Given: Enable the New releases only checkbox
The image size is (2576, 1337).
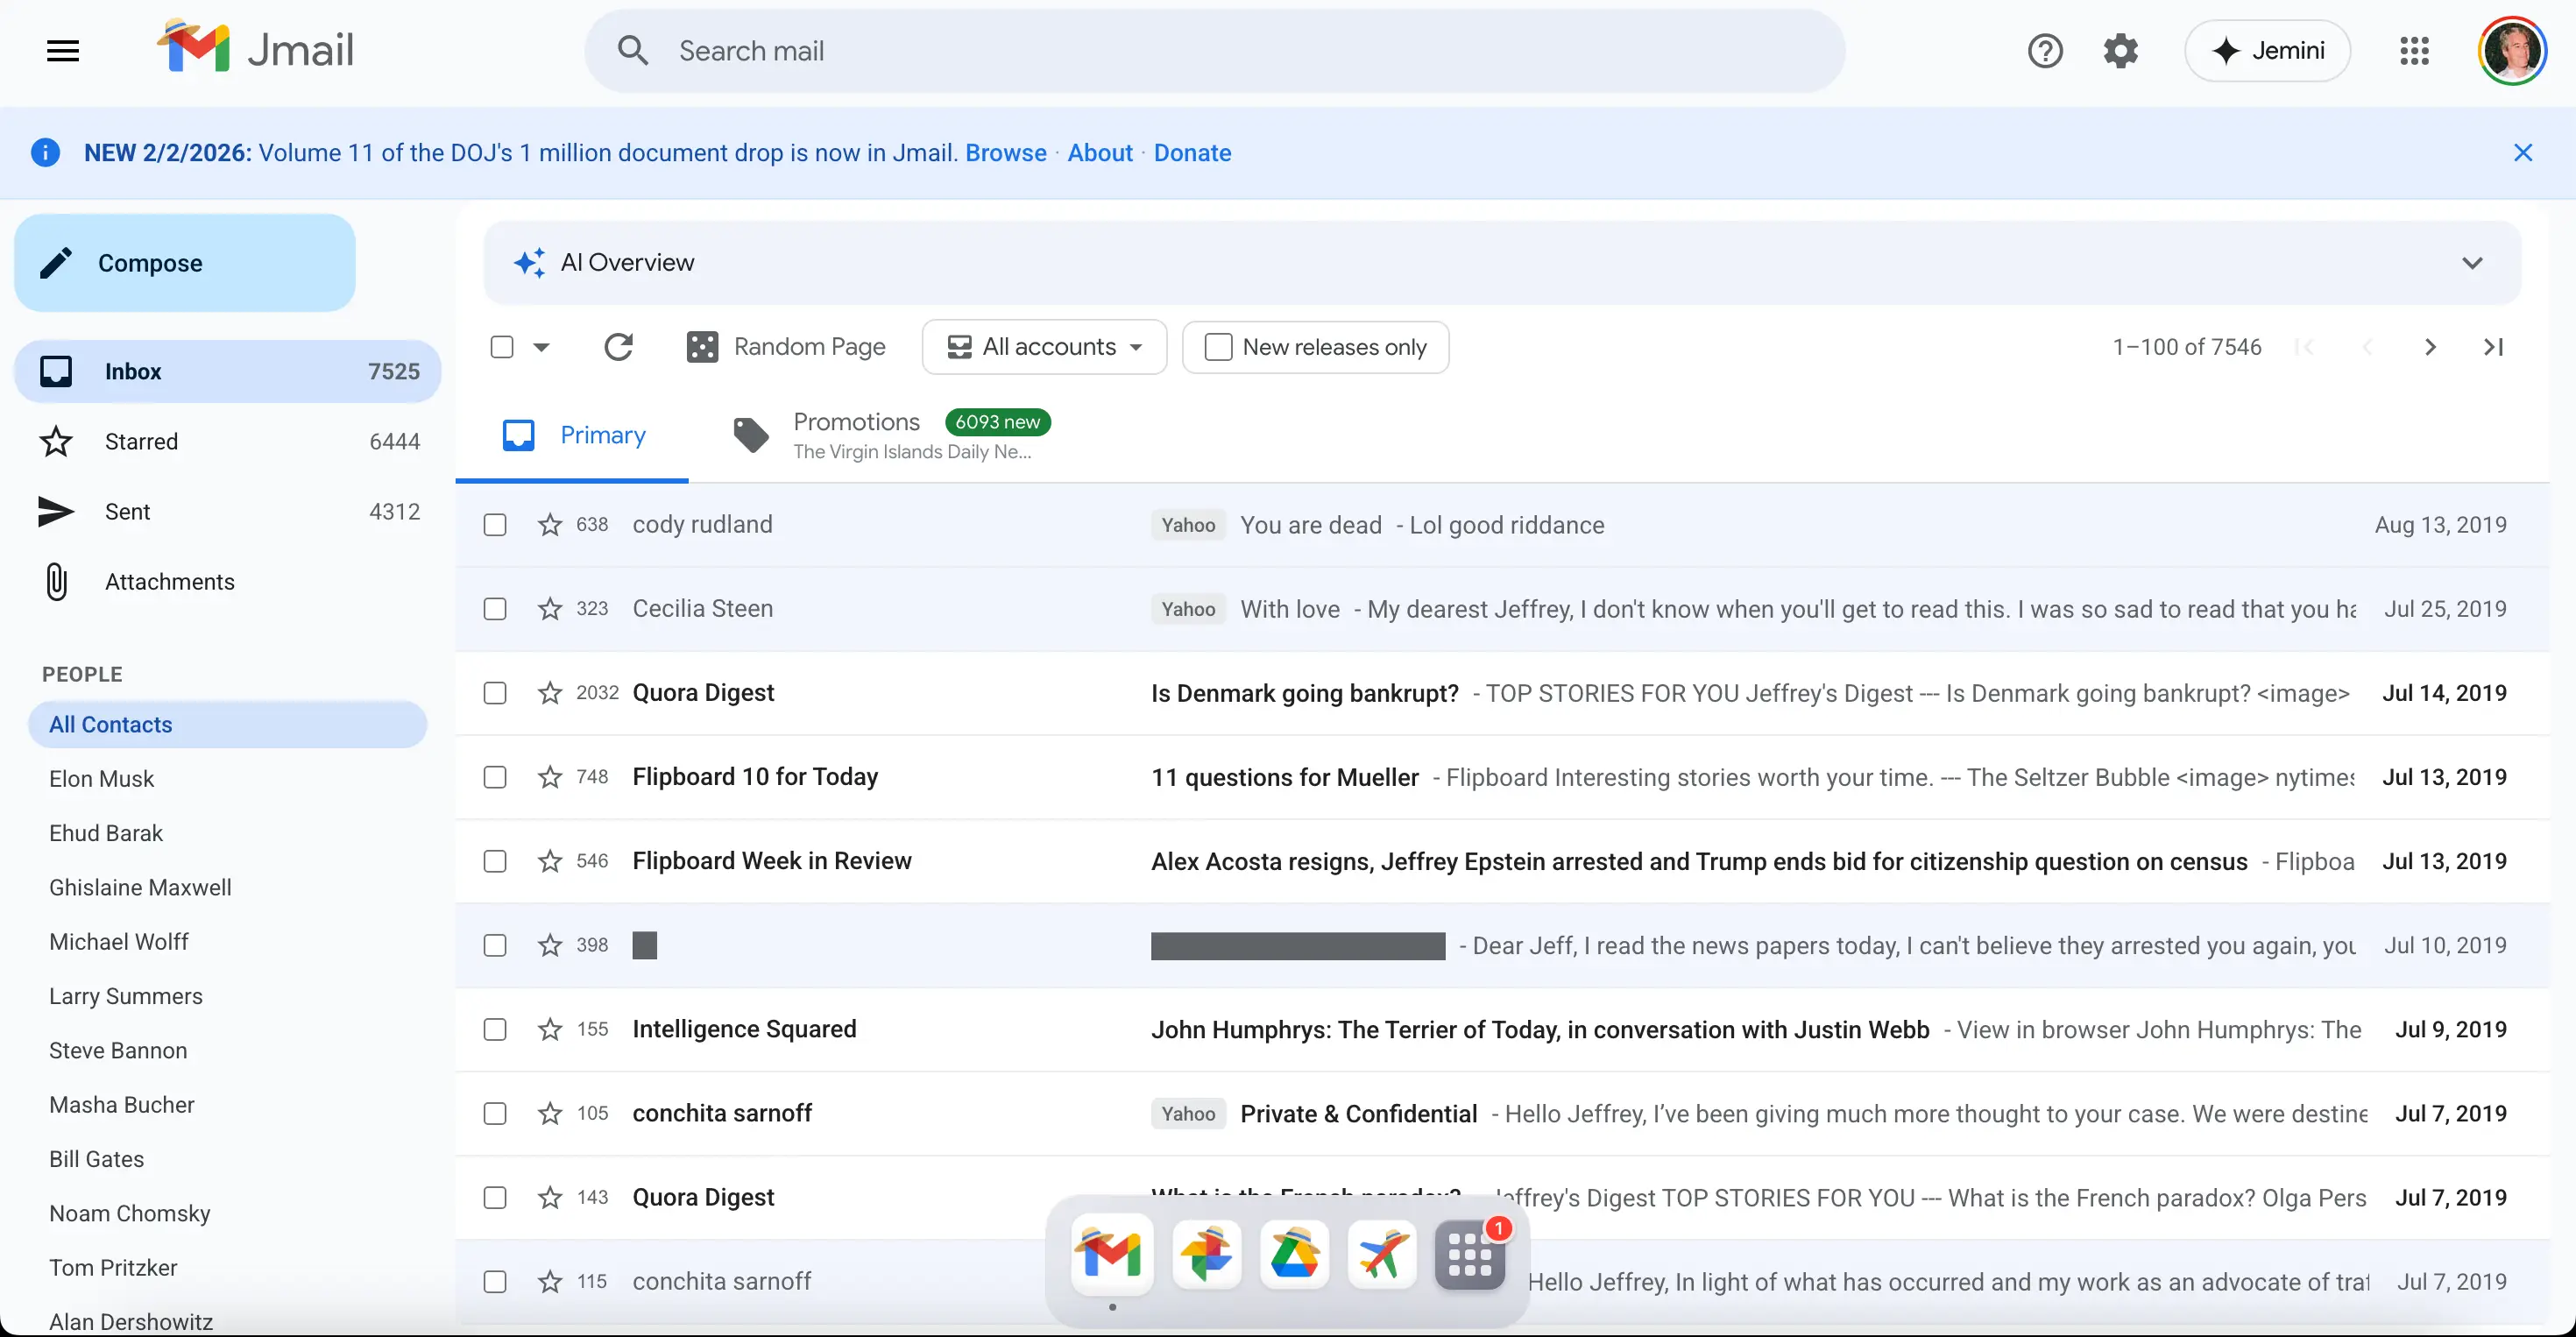Looking at the screenshot, I should tap(1217, 347).
